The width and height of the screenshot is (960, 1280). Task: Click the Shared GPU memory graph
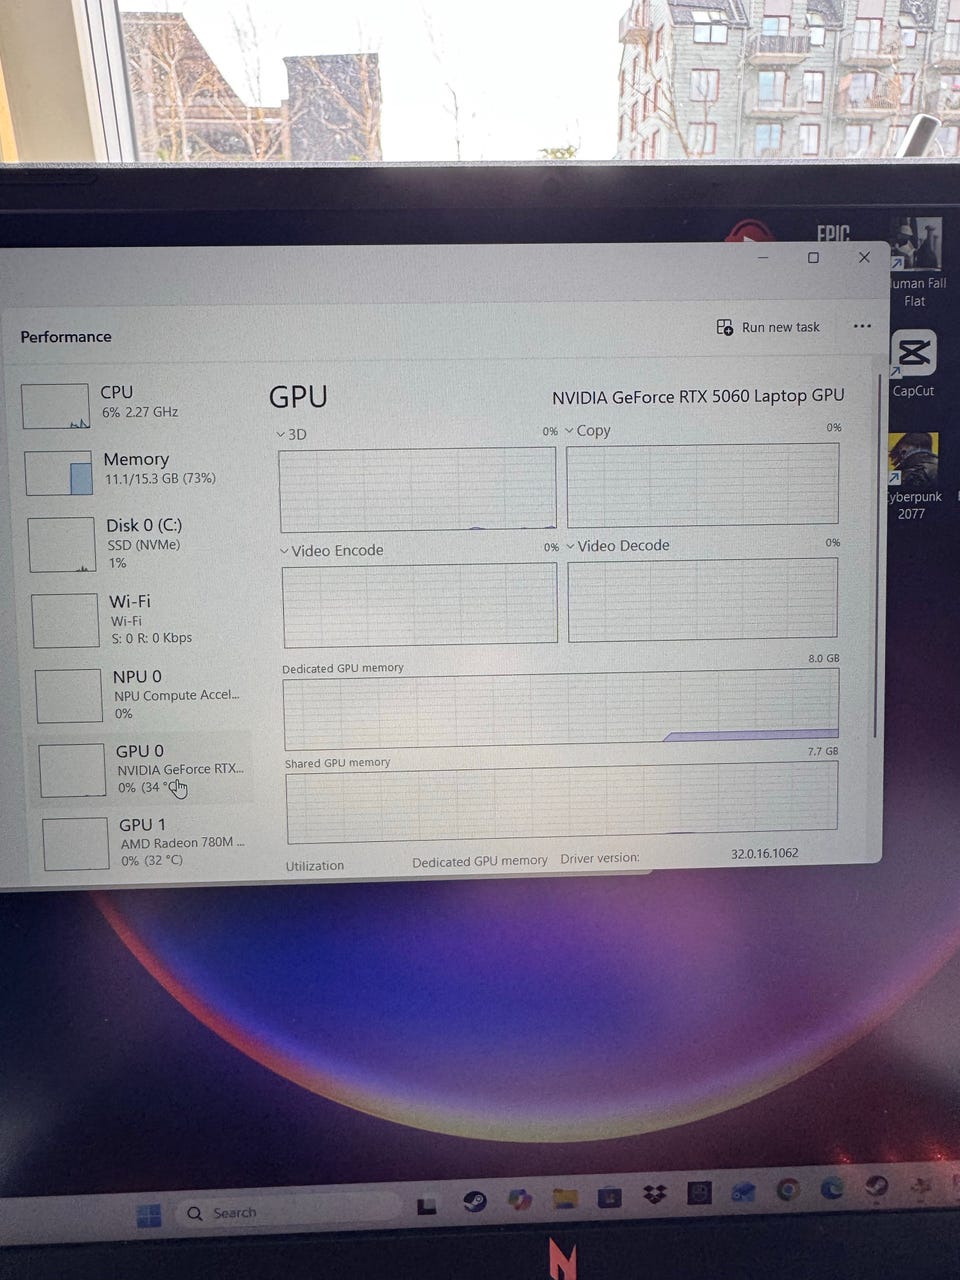pyautogui.click(x=562, y=803)
